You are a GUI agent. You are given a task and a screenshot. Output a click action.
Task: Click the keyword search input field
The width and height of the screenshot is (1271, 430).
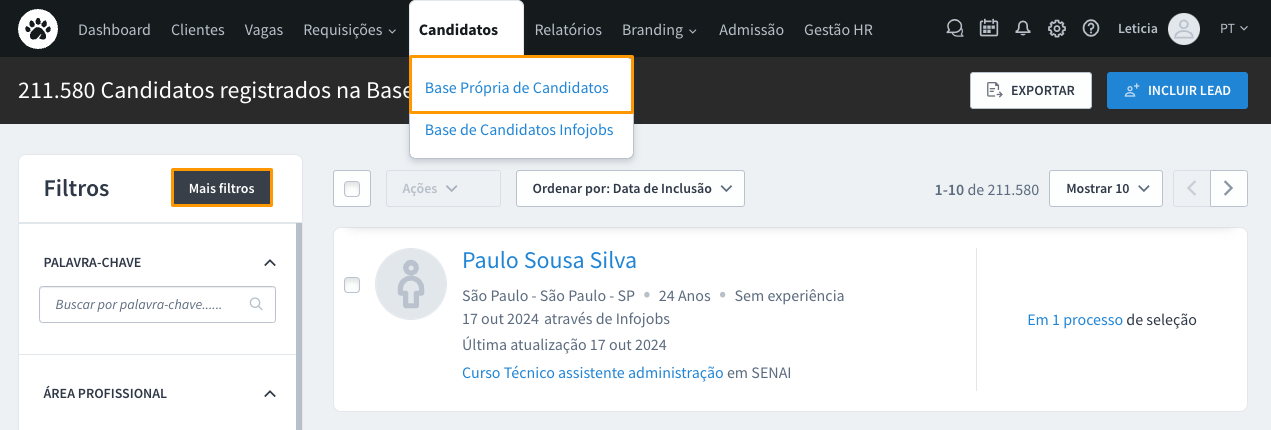pos(140,304)
